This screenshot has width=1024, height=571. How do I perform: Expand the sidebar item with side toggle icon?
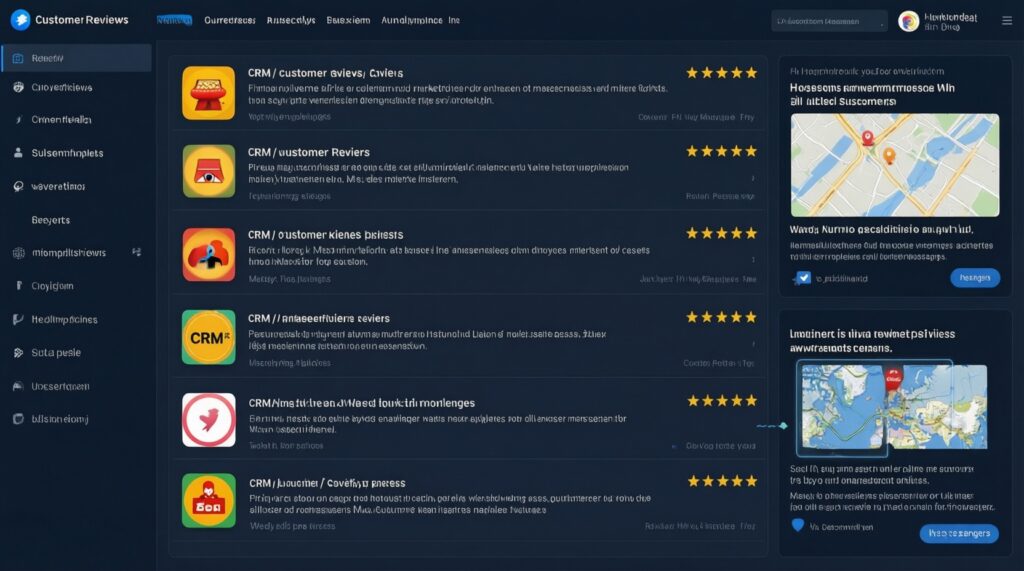click(136, 252)
